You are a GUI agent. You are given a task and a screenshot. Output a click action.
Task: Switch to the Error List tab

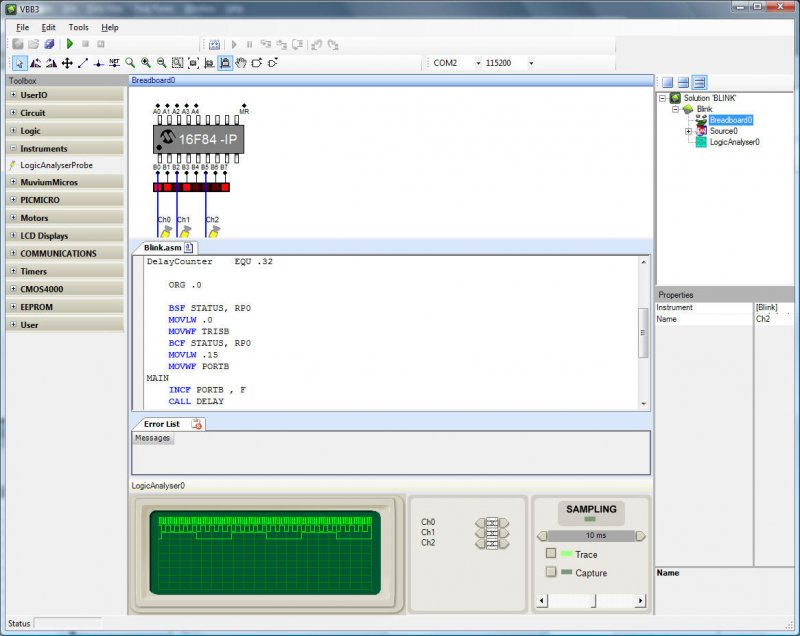(x=161, y=424)
